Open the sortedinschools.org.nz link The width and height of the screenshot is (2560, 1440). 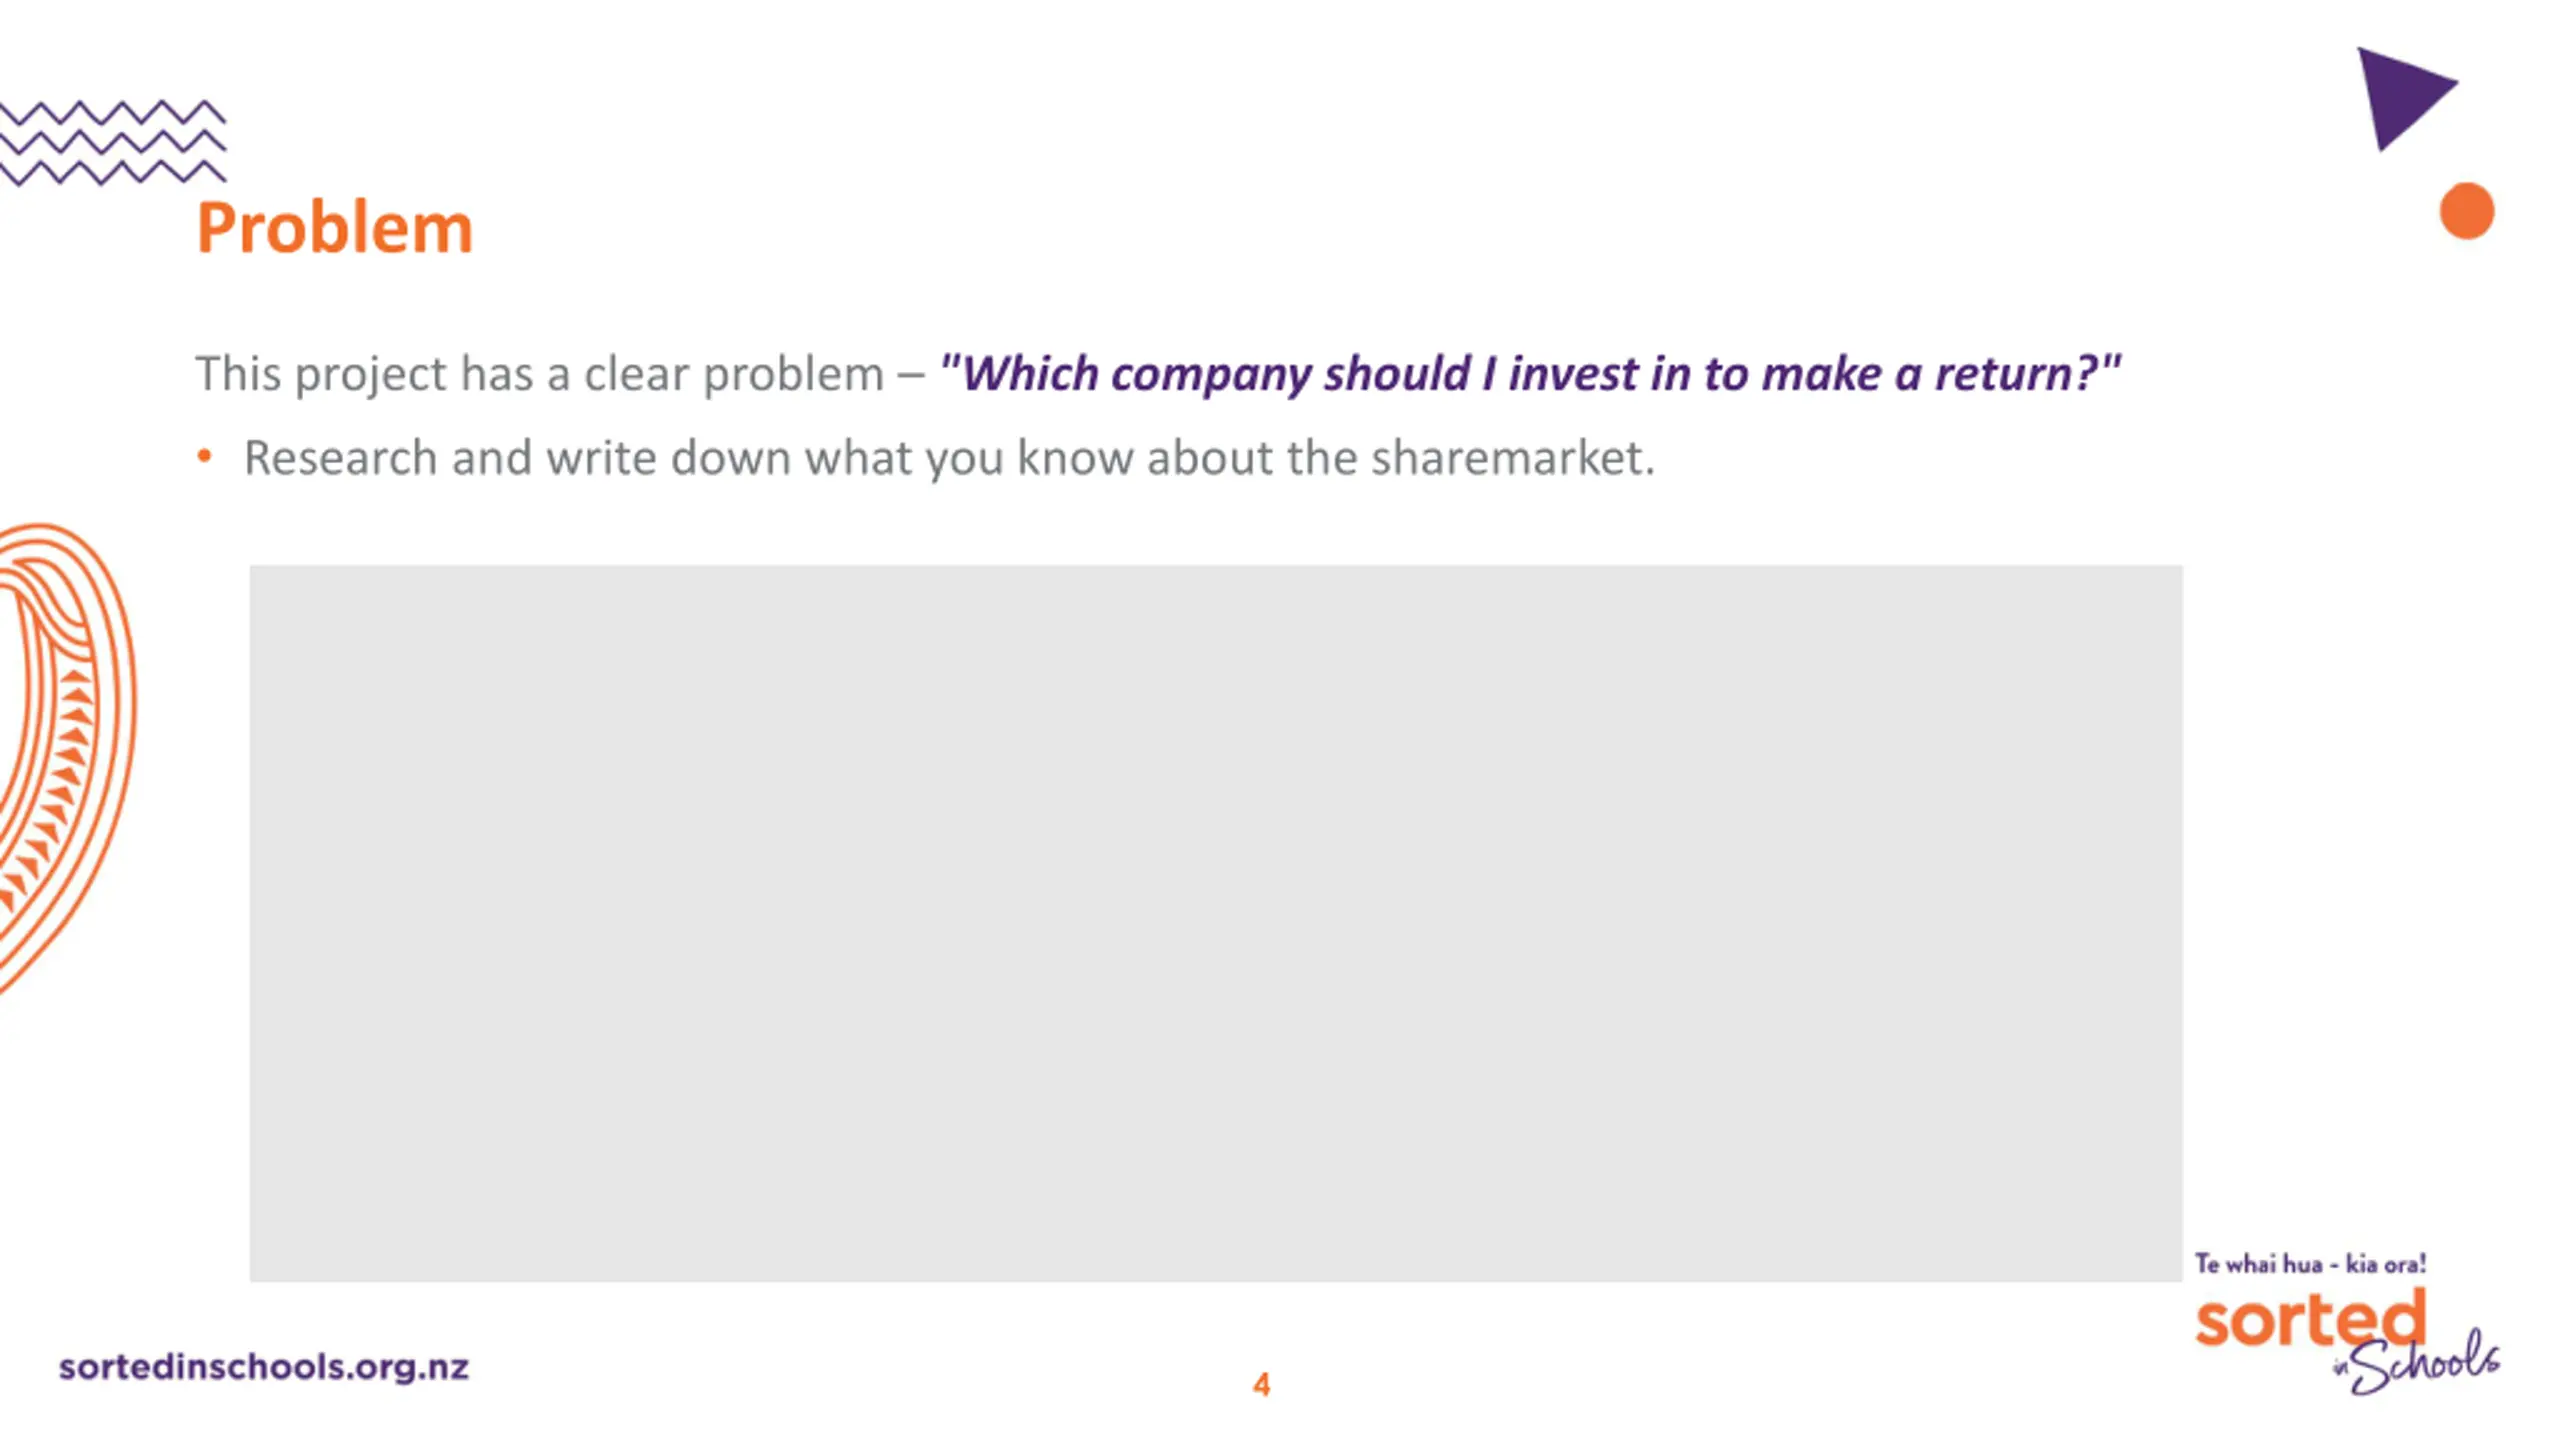click(264, 1367)
